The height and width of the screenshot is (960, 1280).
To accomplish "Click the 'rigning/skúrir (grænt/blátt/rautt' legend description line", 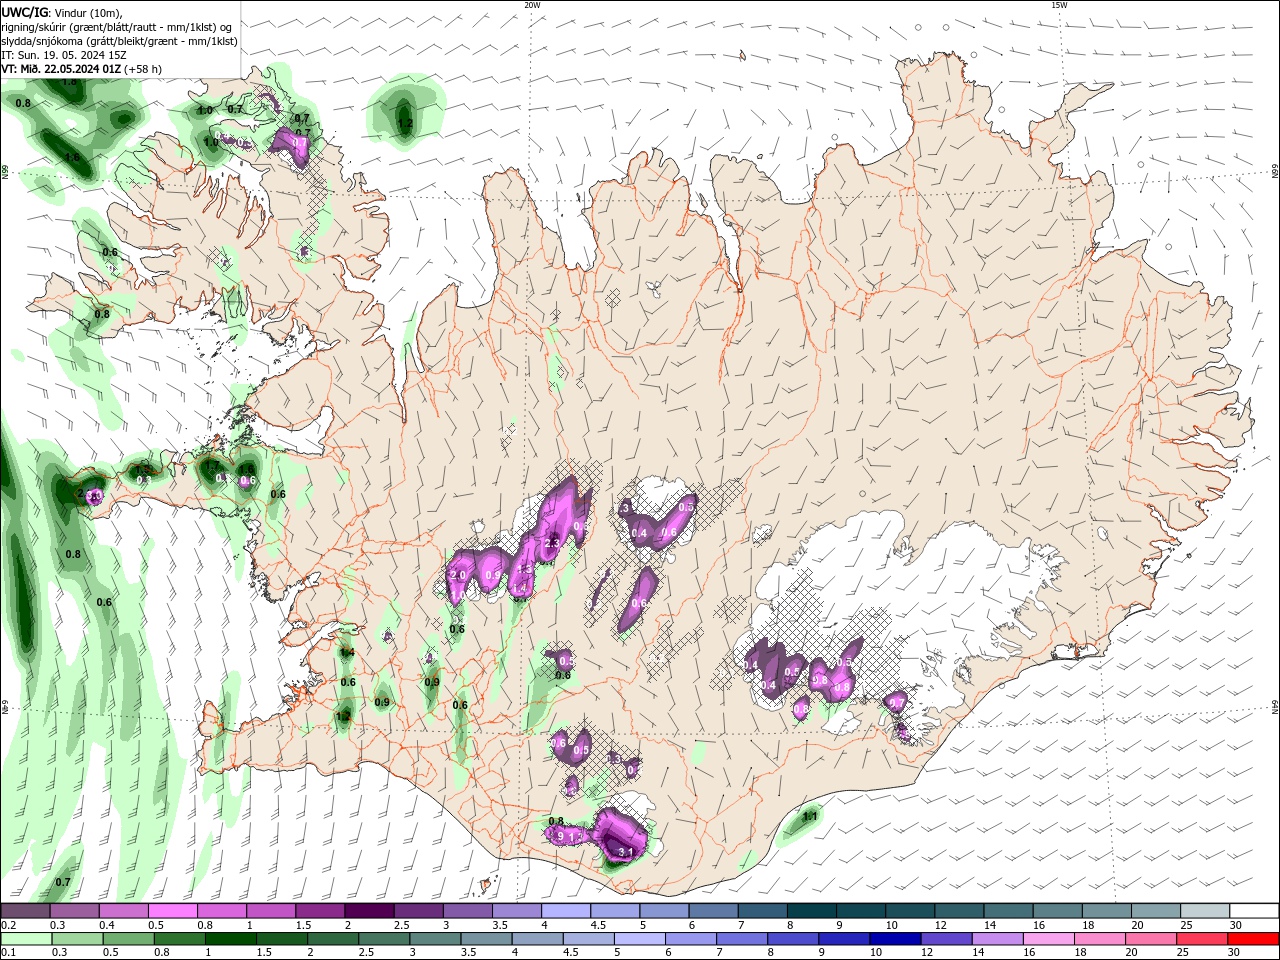I will click(x=118, y=27).
